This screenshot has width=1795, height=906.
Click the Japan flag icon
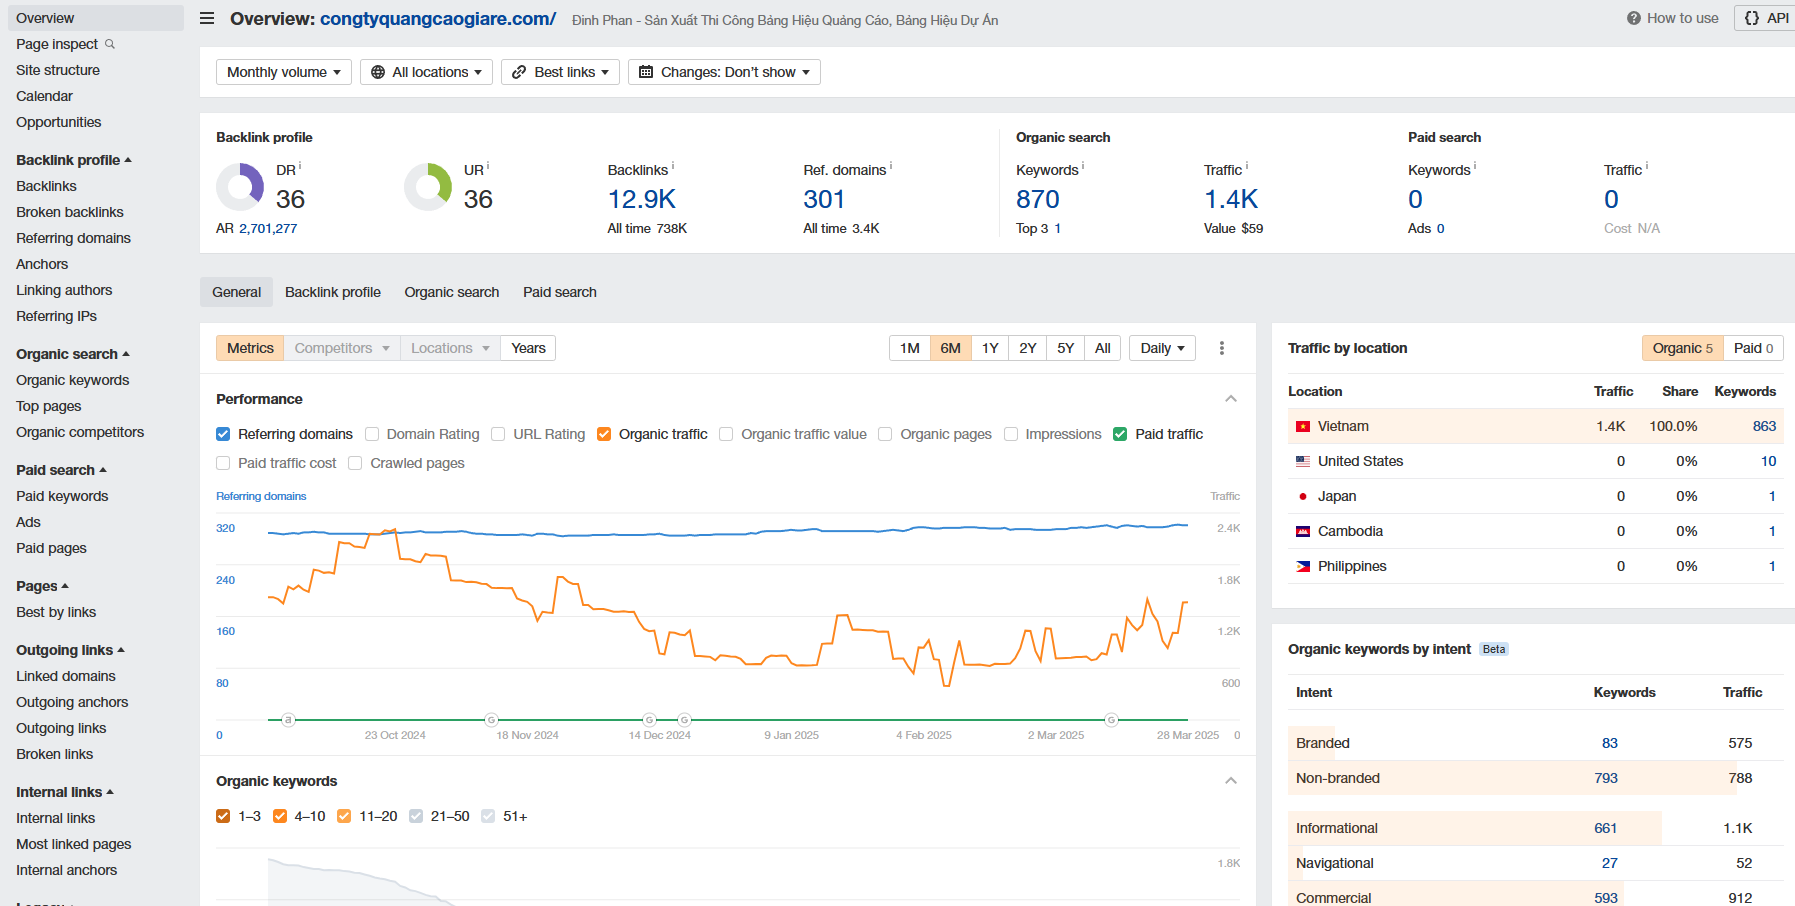click(1303, 497)
